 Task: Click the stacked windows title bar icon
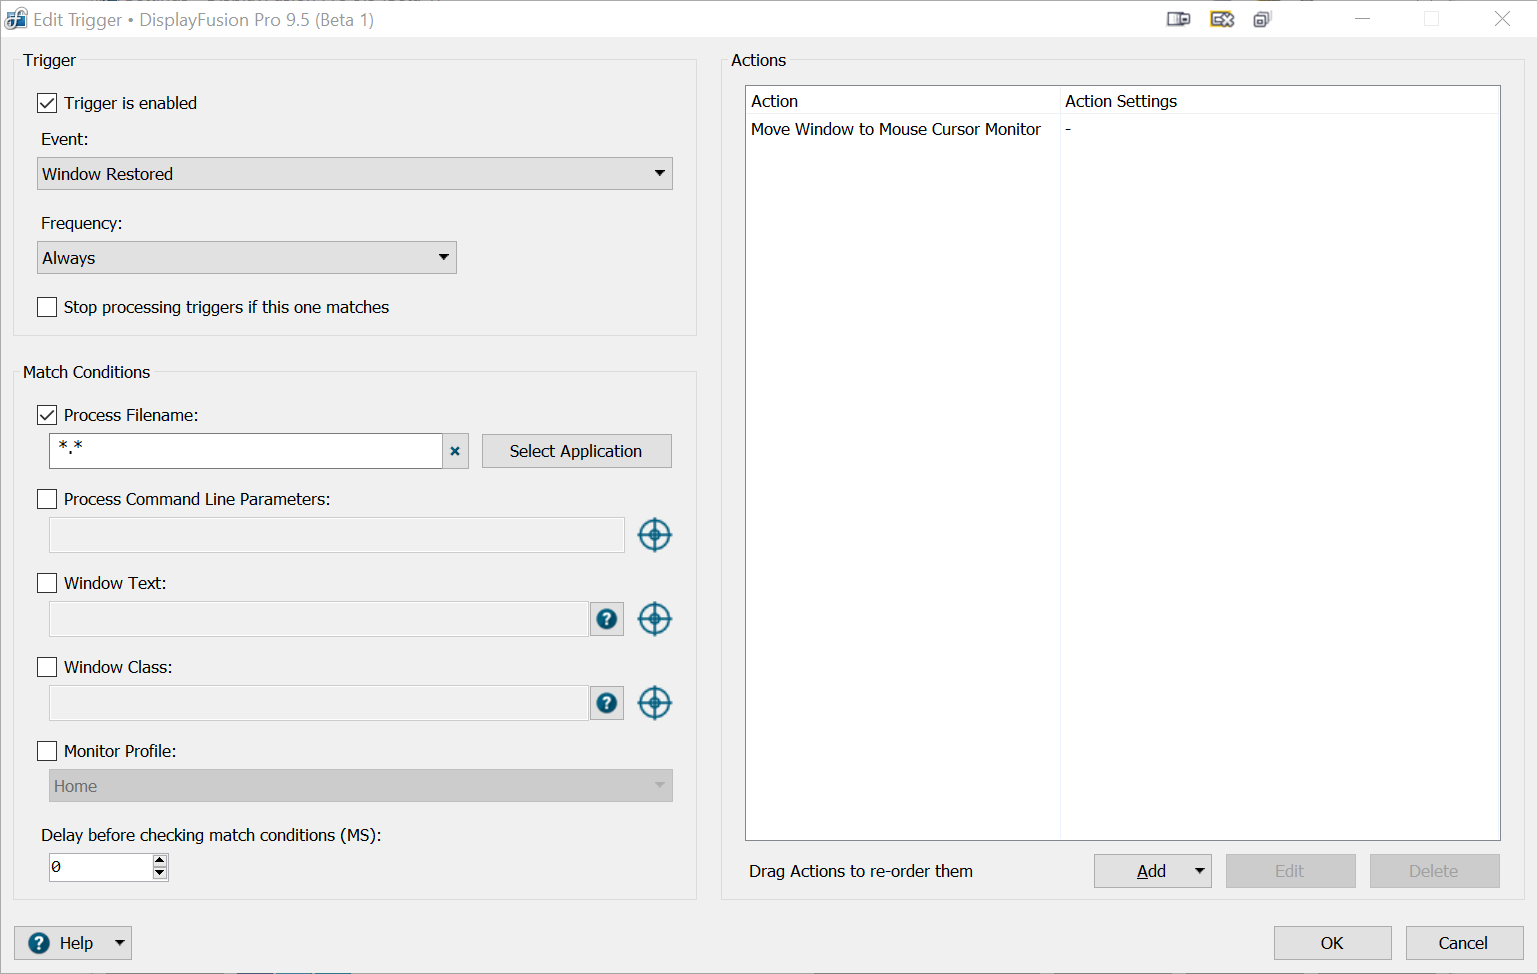tap(1262, 19)
